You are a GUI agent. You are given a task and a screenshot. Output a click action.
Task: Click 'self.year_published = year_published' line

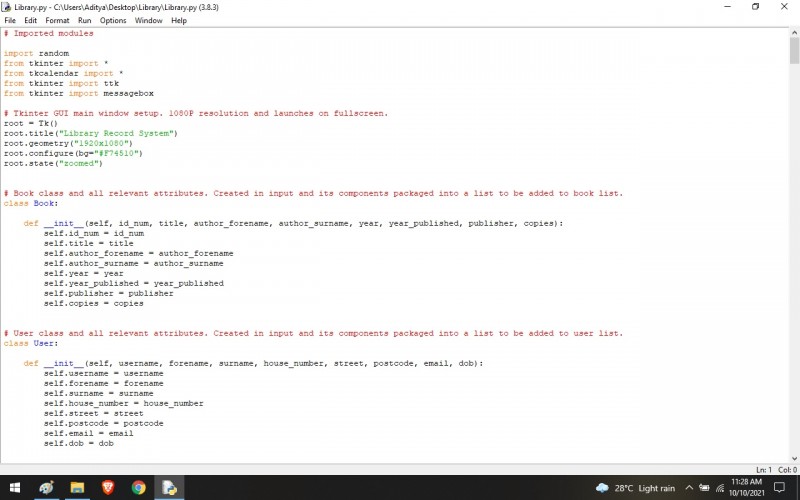click(134, 283)
